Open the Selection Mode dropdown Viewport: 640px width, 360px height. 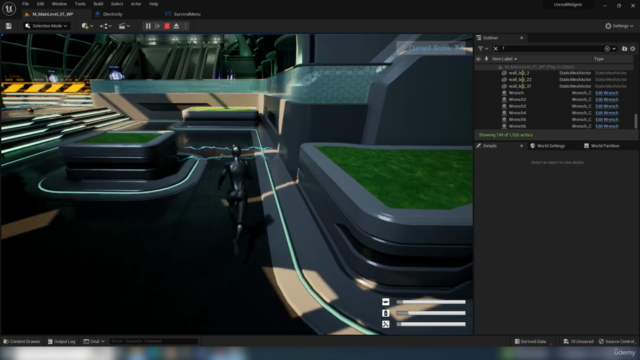pos(46,26)
